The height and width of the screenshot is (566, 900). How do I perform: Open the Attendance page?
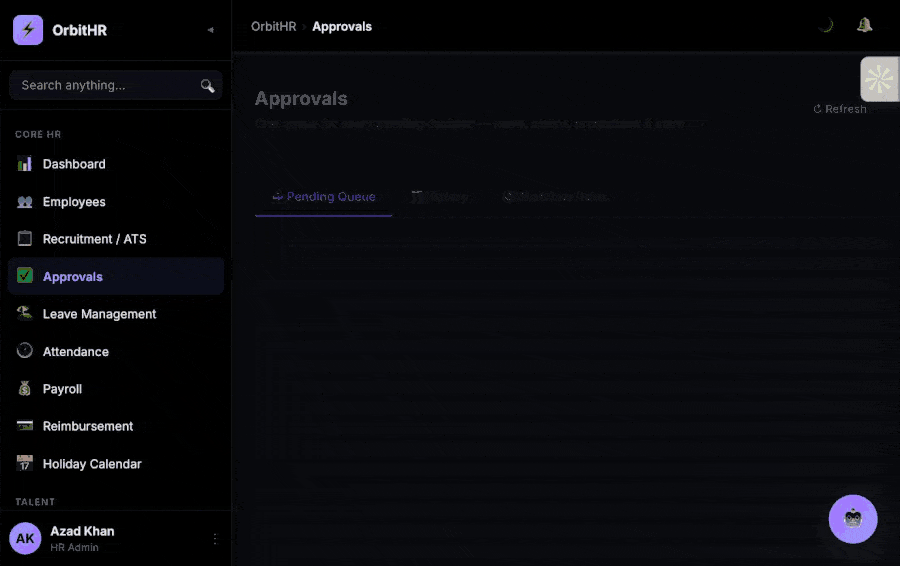(115, 351)
